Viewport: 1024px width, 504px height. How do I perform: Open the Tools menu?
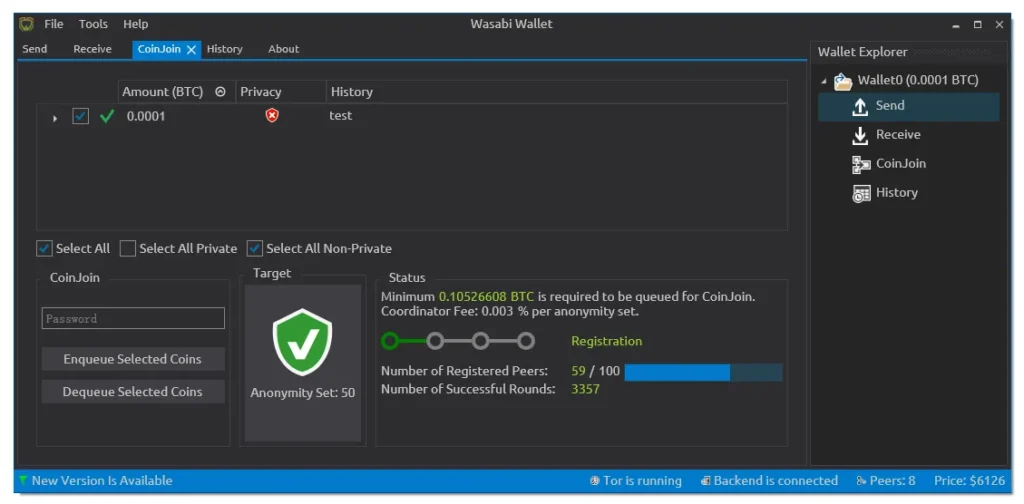pyautogui.click(x=93, y=24)
